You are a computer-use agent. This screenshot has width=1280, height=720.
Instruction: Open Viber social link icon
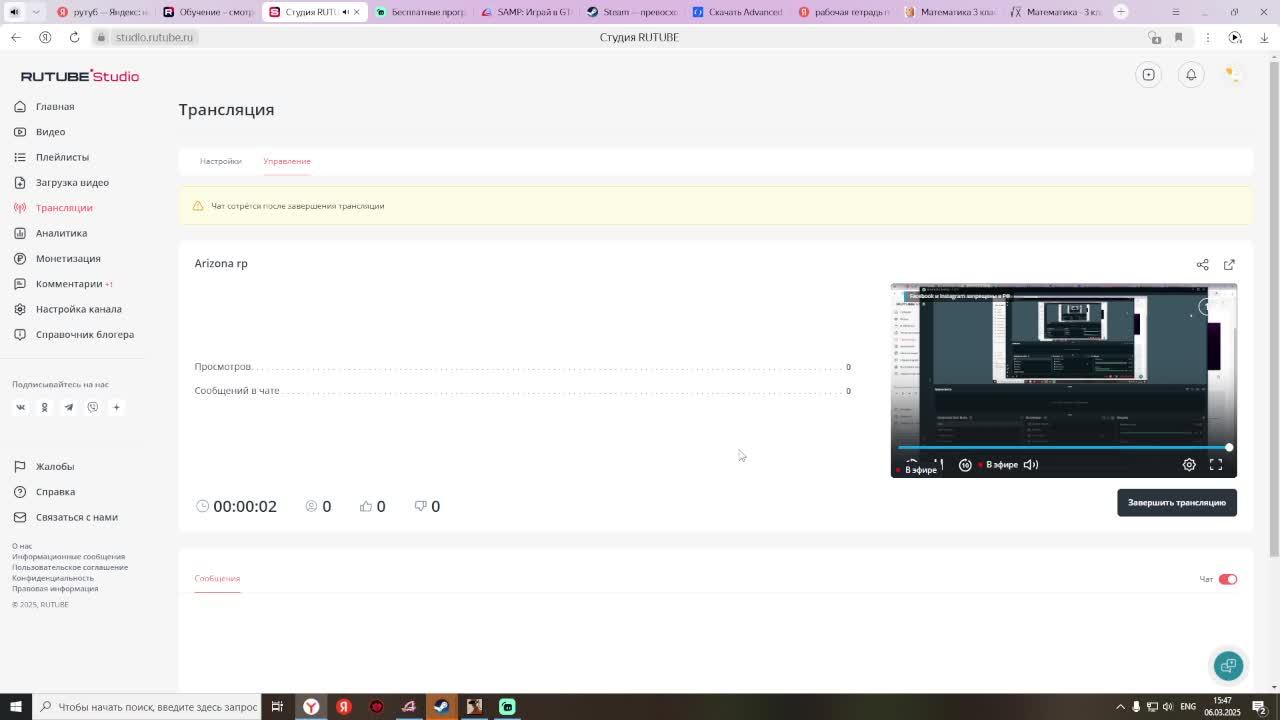point(92,407)
